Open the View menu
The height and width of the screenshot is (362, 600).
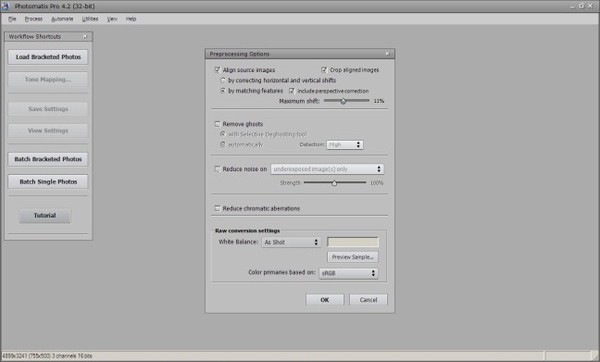pos(112,19)
